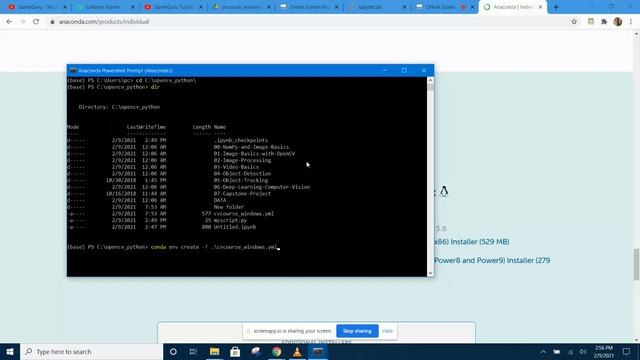640x360 pixels.
Task: Close the Anaconda Powershell Prompt window
Action: click(424, 70)
